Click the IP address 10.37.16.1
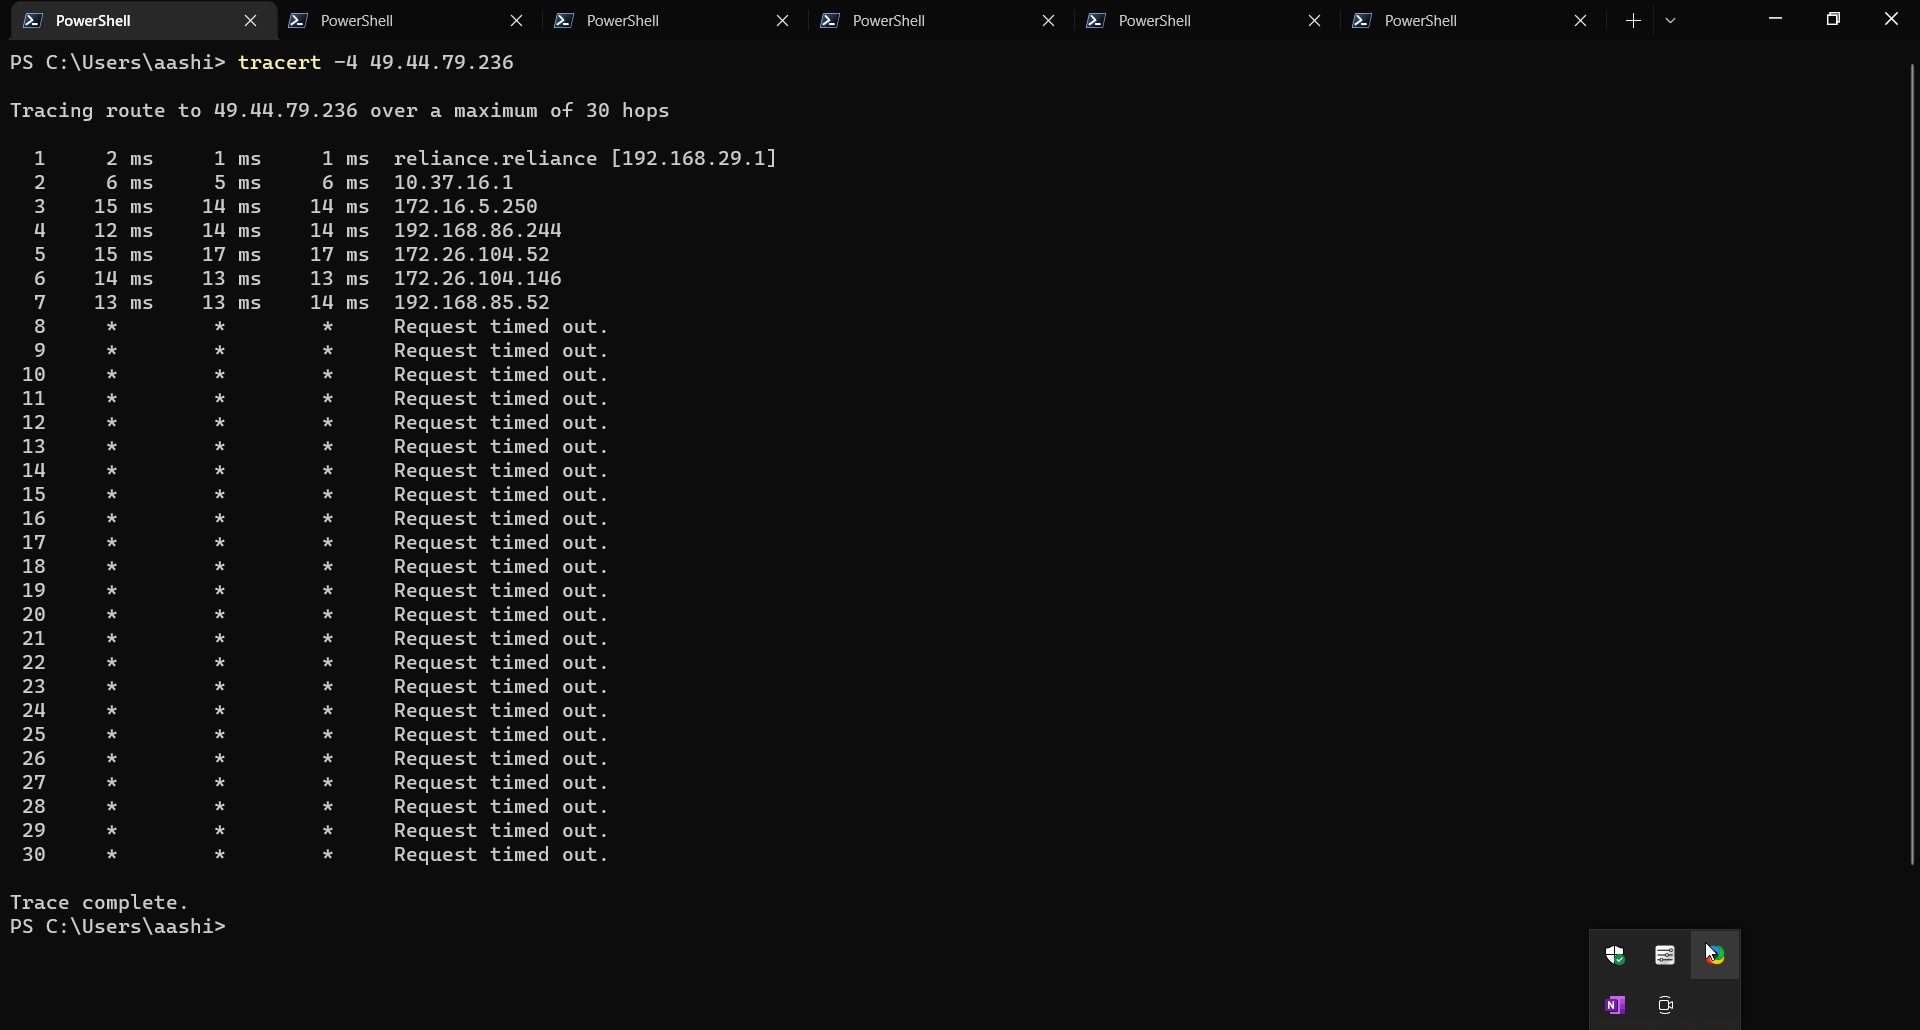This screenshot has height=1030, width=1920. [453, 182]
